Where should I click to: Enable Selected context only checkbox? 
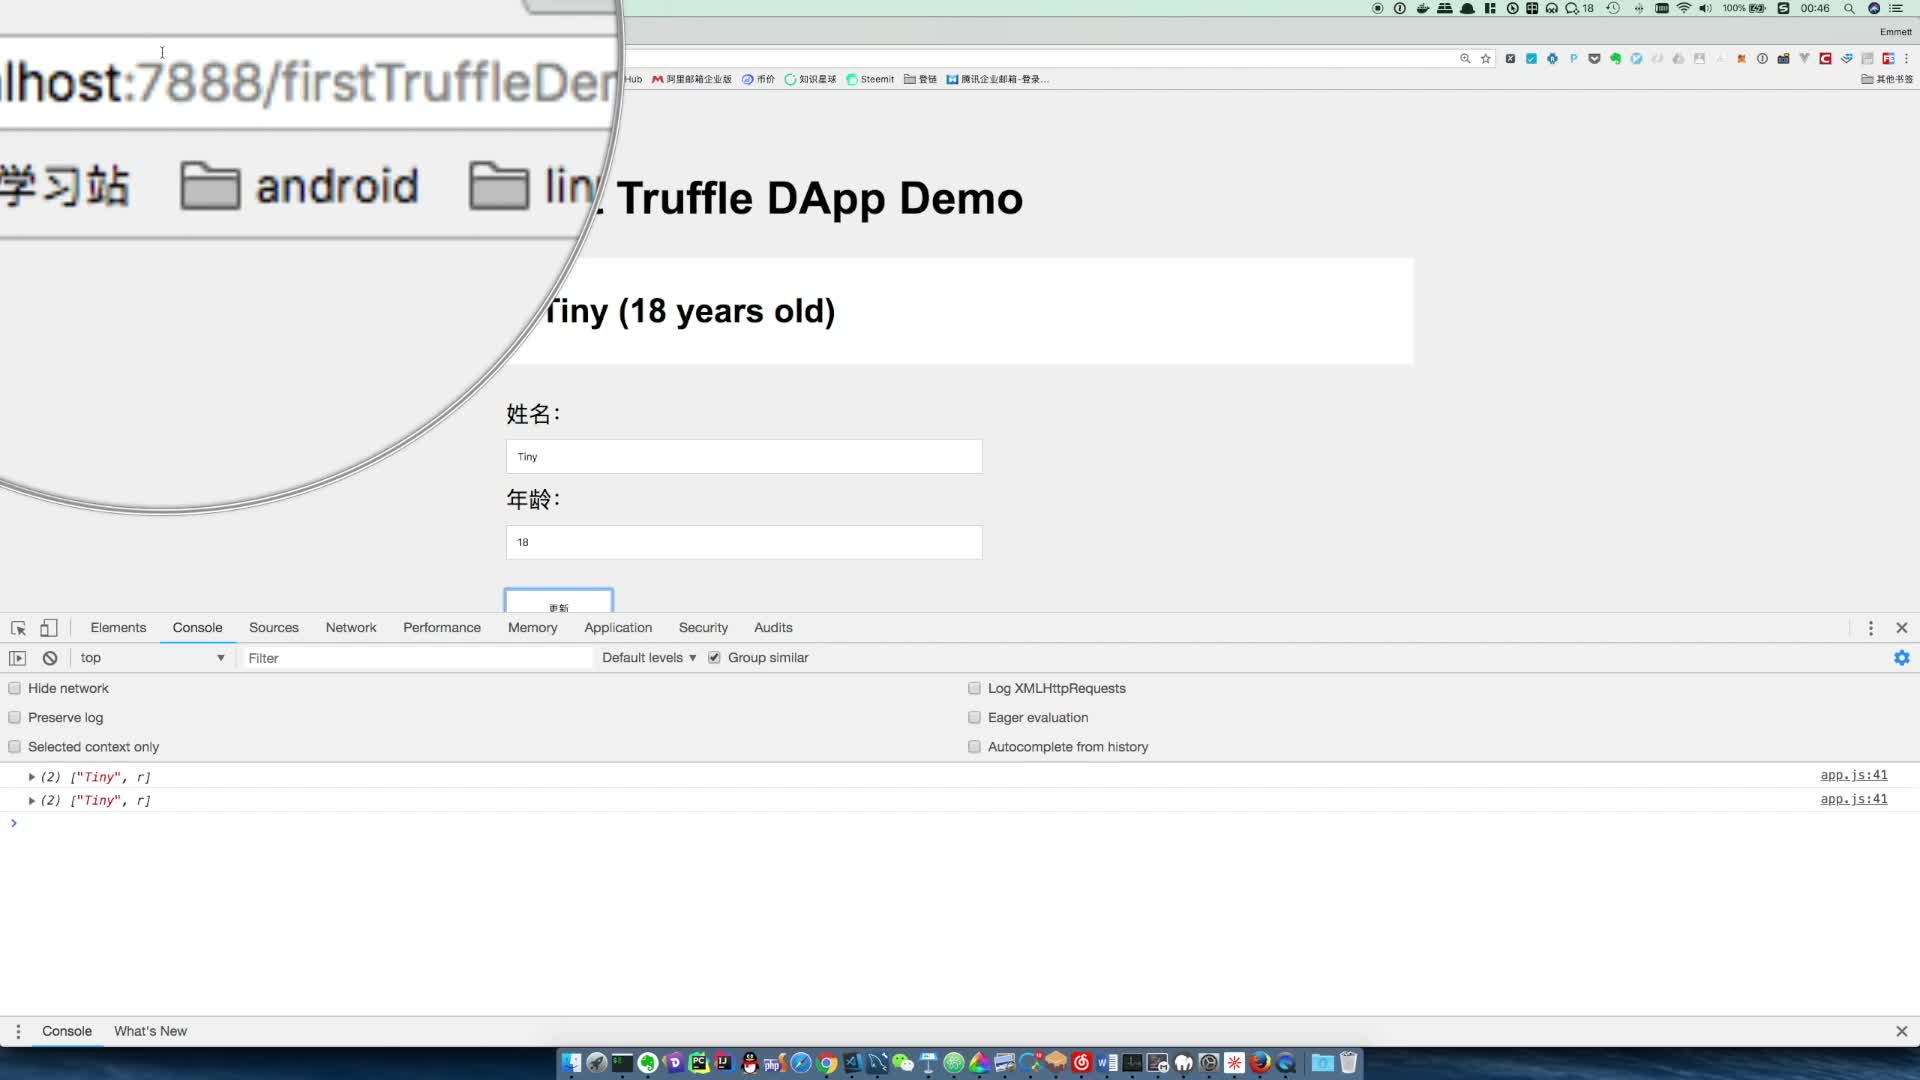pos(15,747)
